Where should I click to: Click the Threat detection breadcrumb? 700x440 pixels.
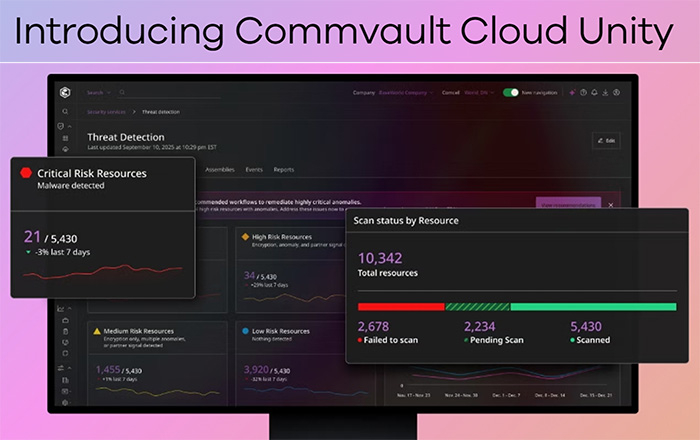(161, 112)
